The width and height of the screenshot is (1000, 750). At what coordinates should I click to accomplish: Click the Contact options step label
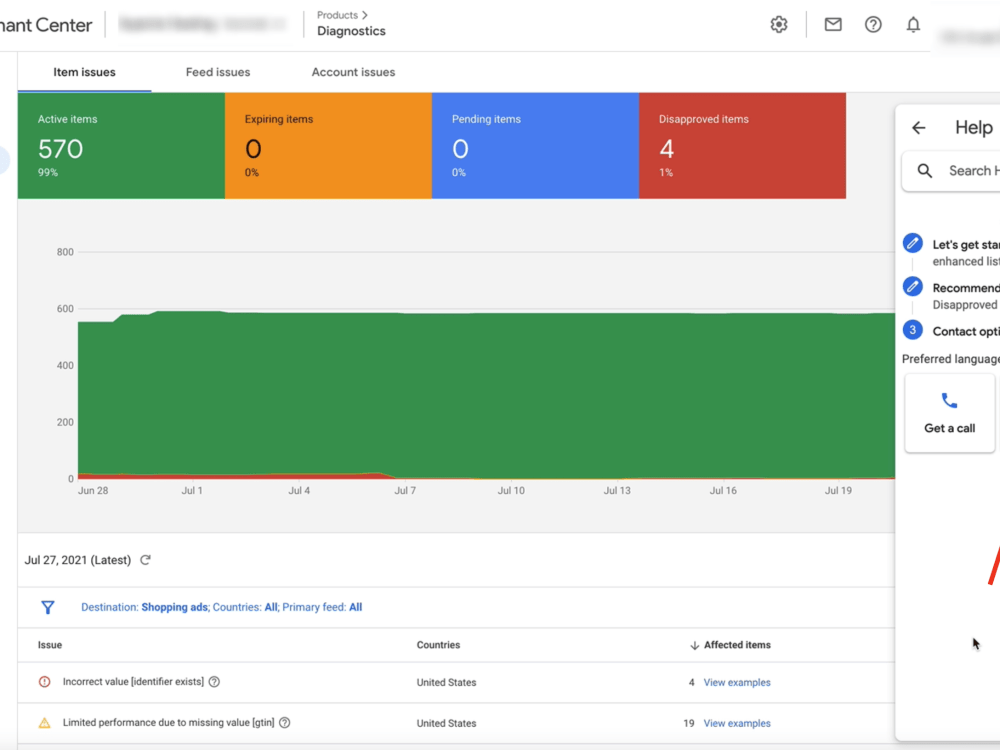pyautogui.click(x=966, y=332)
